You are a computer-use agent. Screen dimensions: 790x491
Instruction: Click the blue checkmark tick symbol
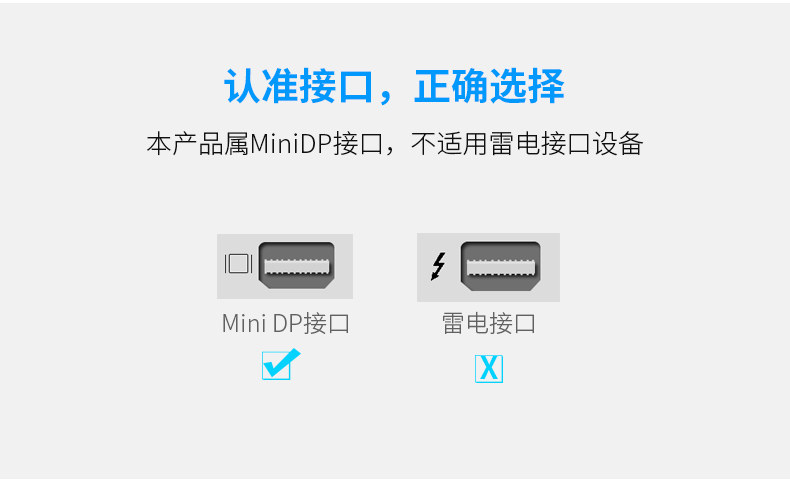tap(282, 362)
